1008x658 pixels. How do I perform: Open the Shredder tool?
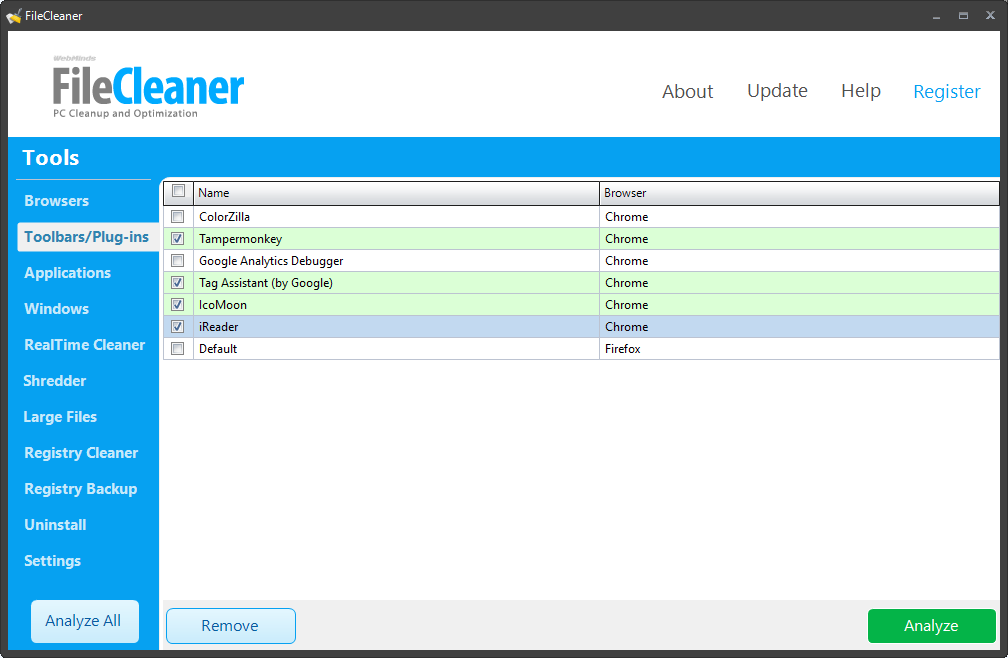click(x=55, y=381)
